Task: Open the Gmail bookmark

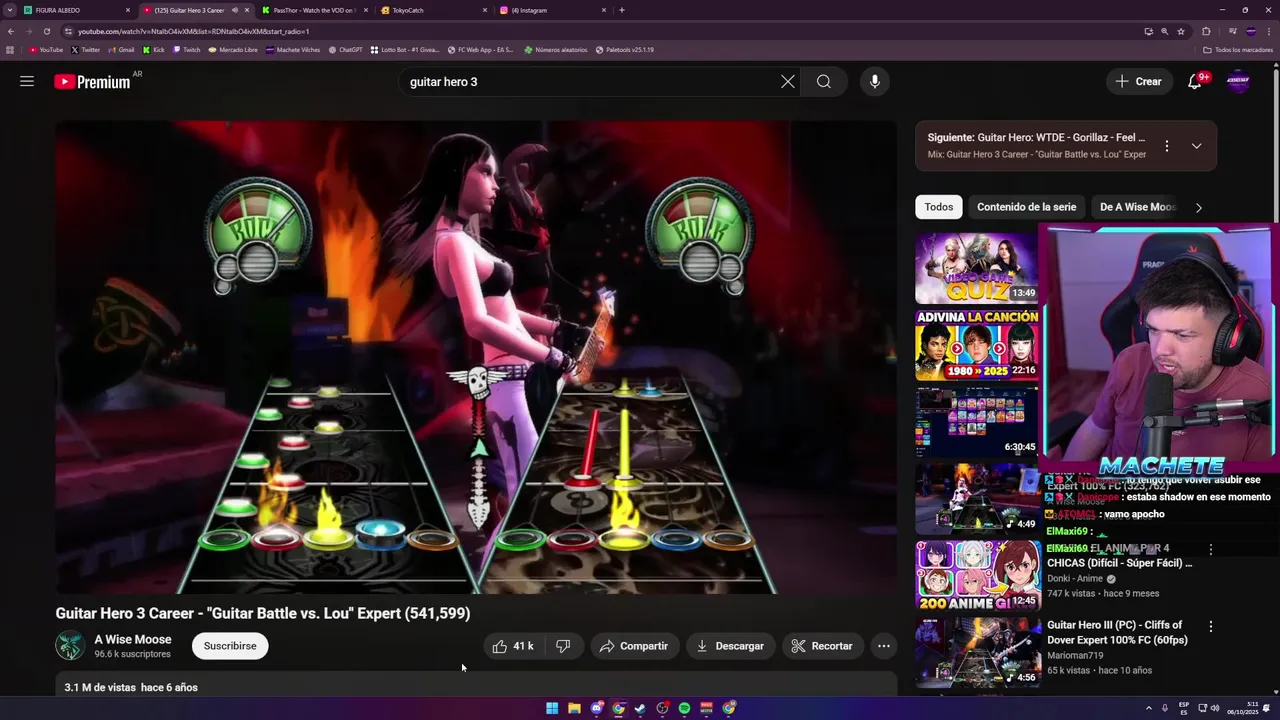Action: click(121, 50)
